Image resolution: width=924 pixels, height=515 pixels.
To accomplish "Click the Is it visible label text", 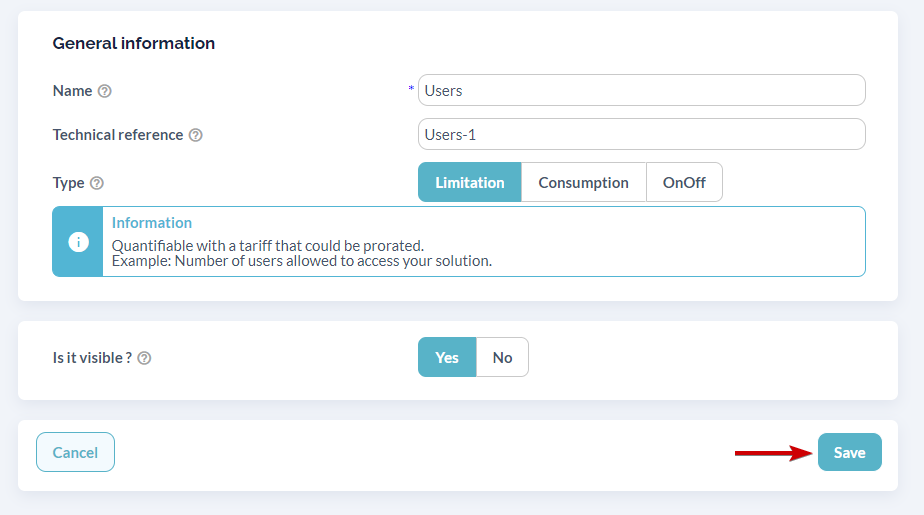I will pyautogui.click(x=93, y=358).
